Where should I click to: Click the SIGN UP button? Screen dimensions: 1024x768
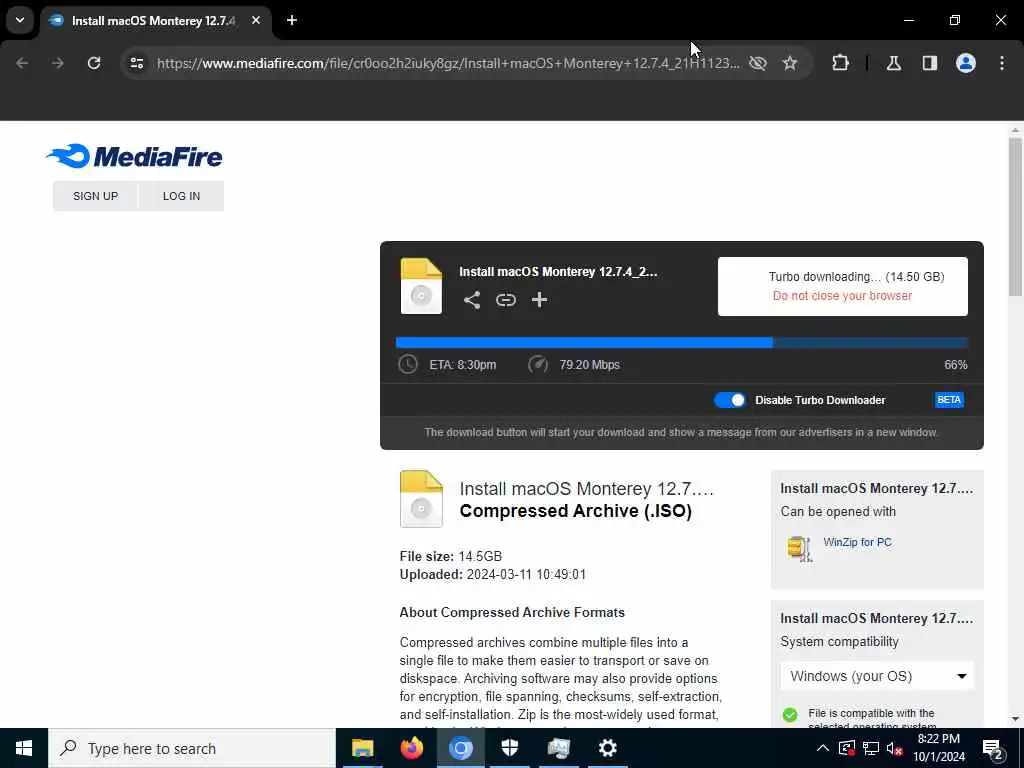[95, 196]
